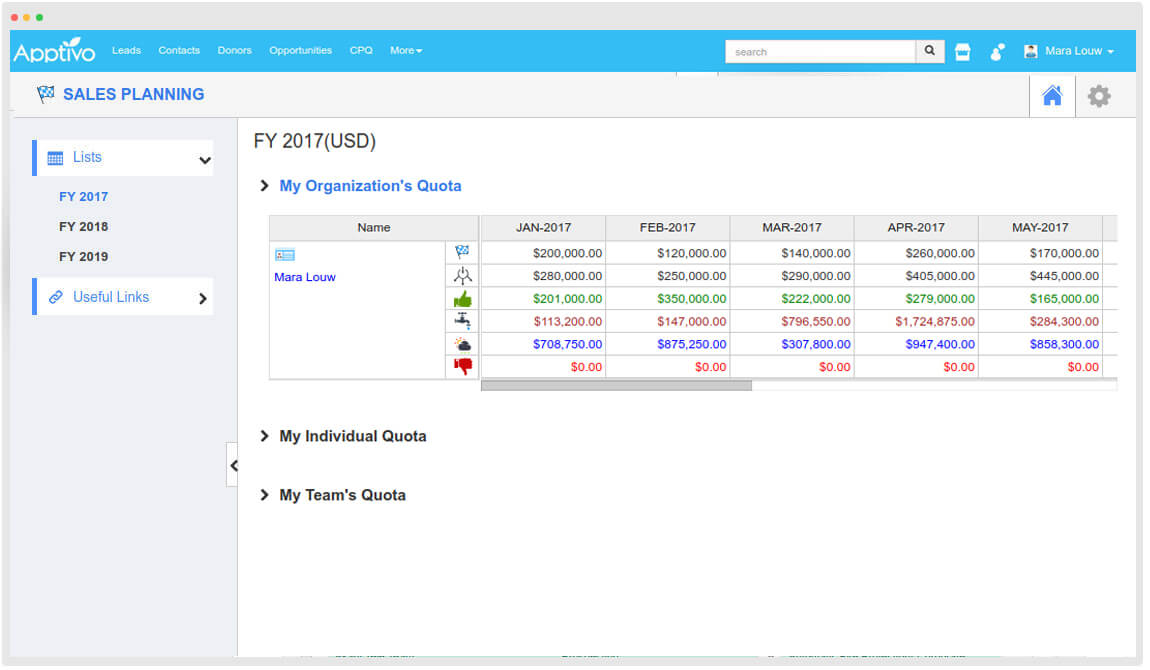The image size is (1150, 670).
Task: Open the app store icon in the top bar
Action: coord(962,51)
